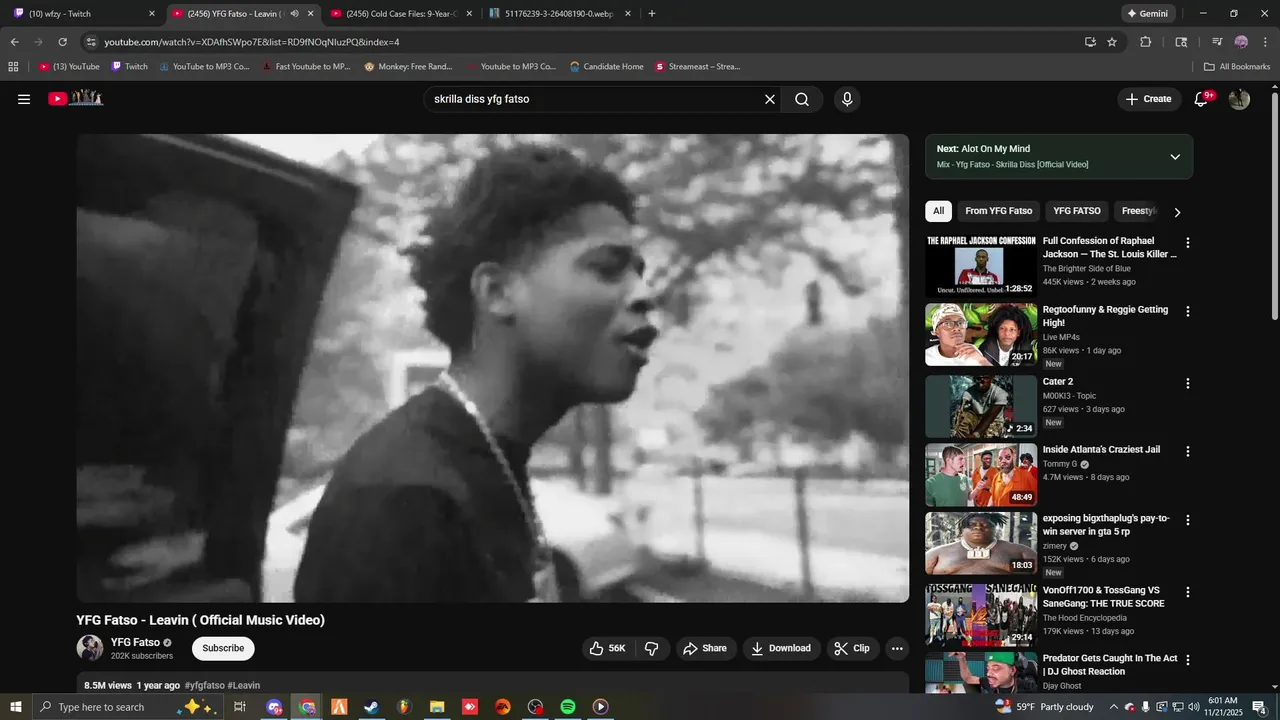Expand the Next: Alot On My Mind playlist

(x=1175, y=157)
